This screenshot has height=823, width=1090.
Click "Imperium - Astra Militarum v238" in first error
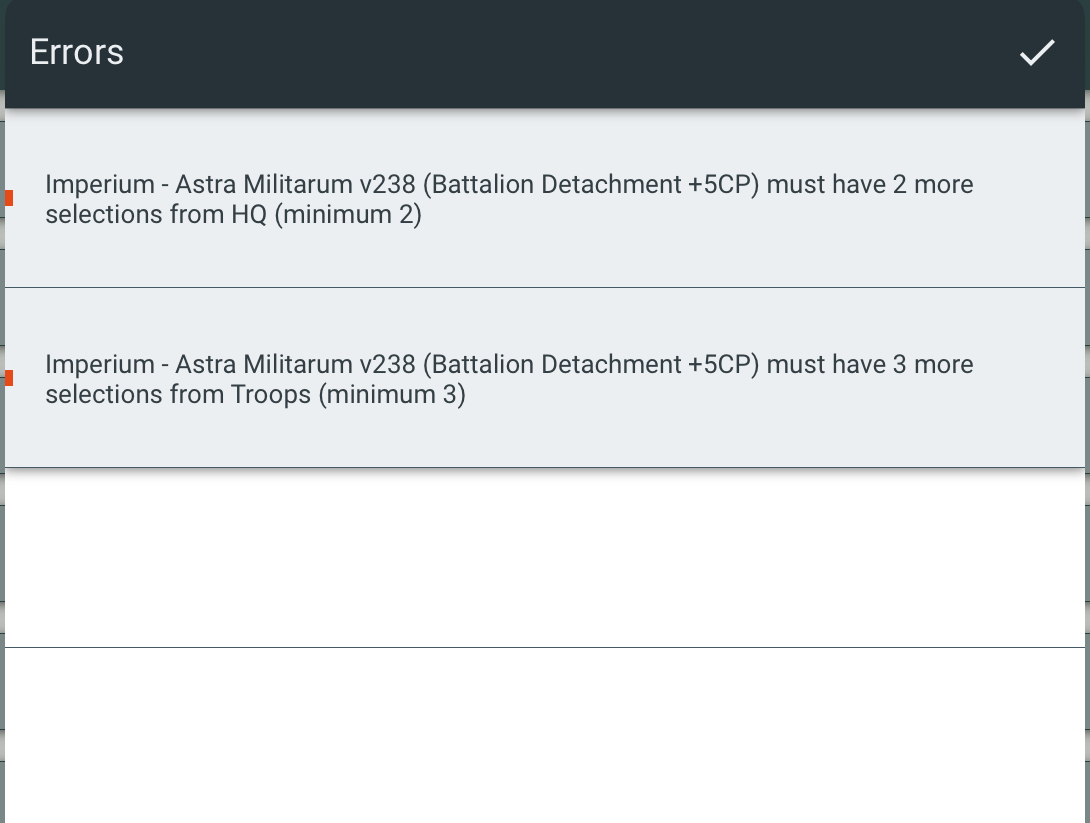pyautogui.click(x=230, y=185)
